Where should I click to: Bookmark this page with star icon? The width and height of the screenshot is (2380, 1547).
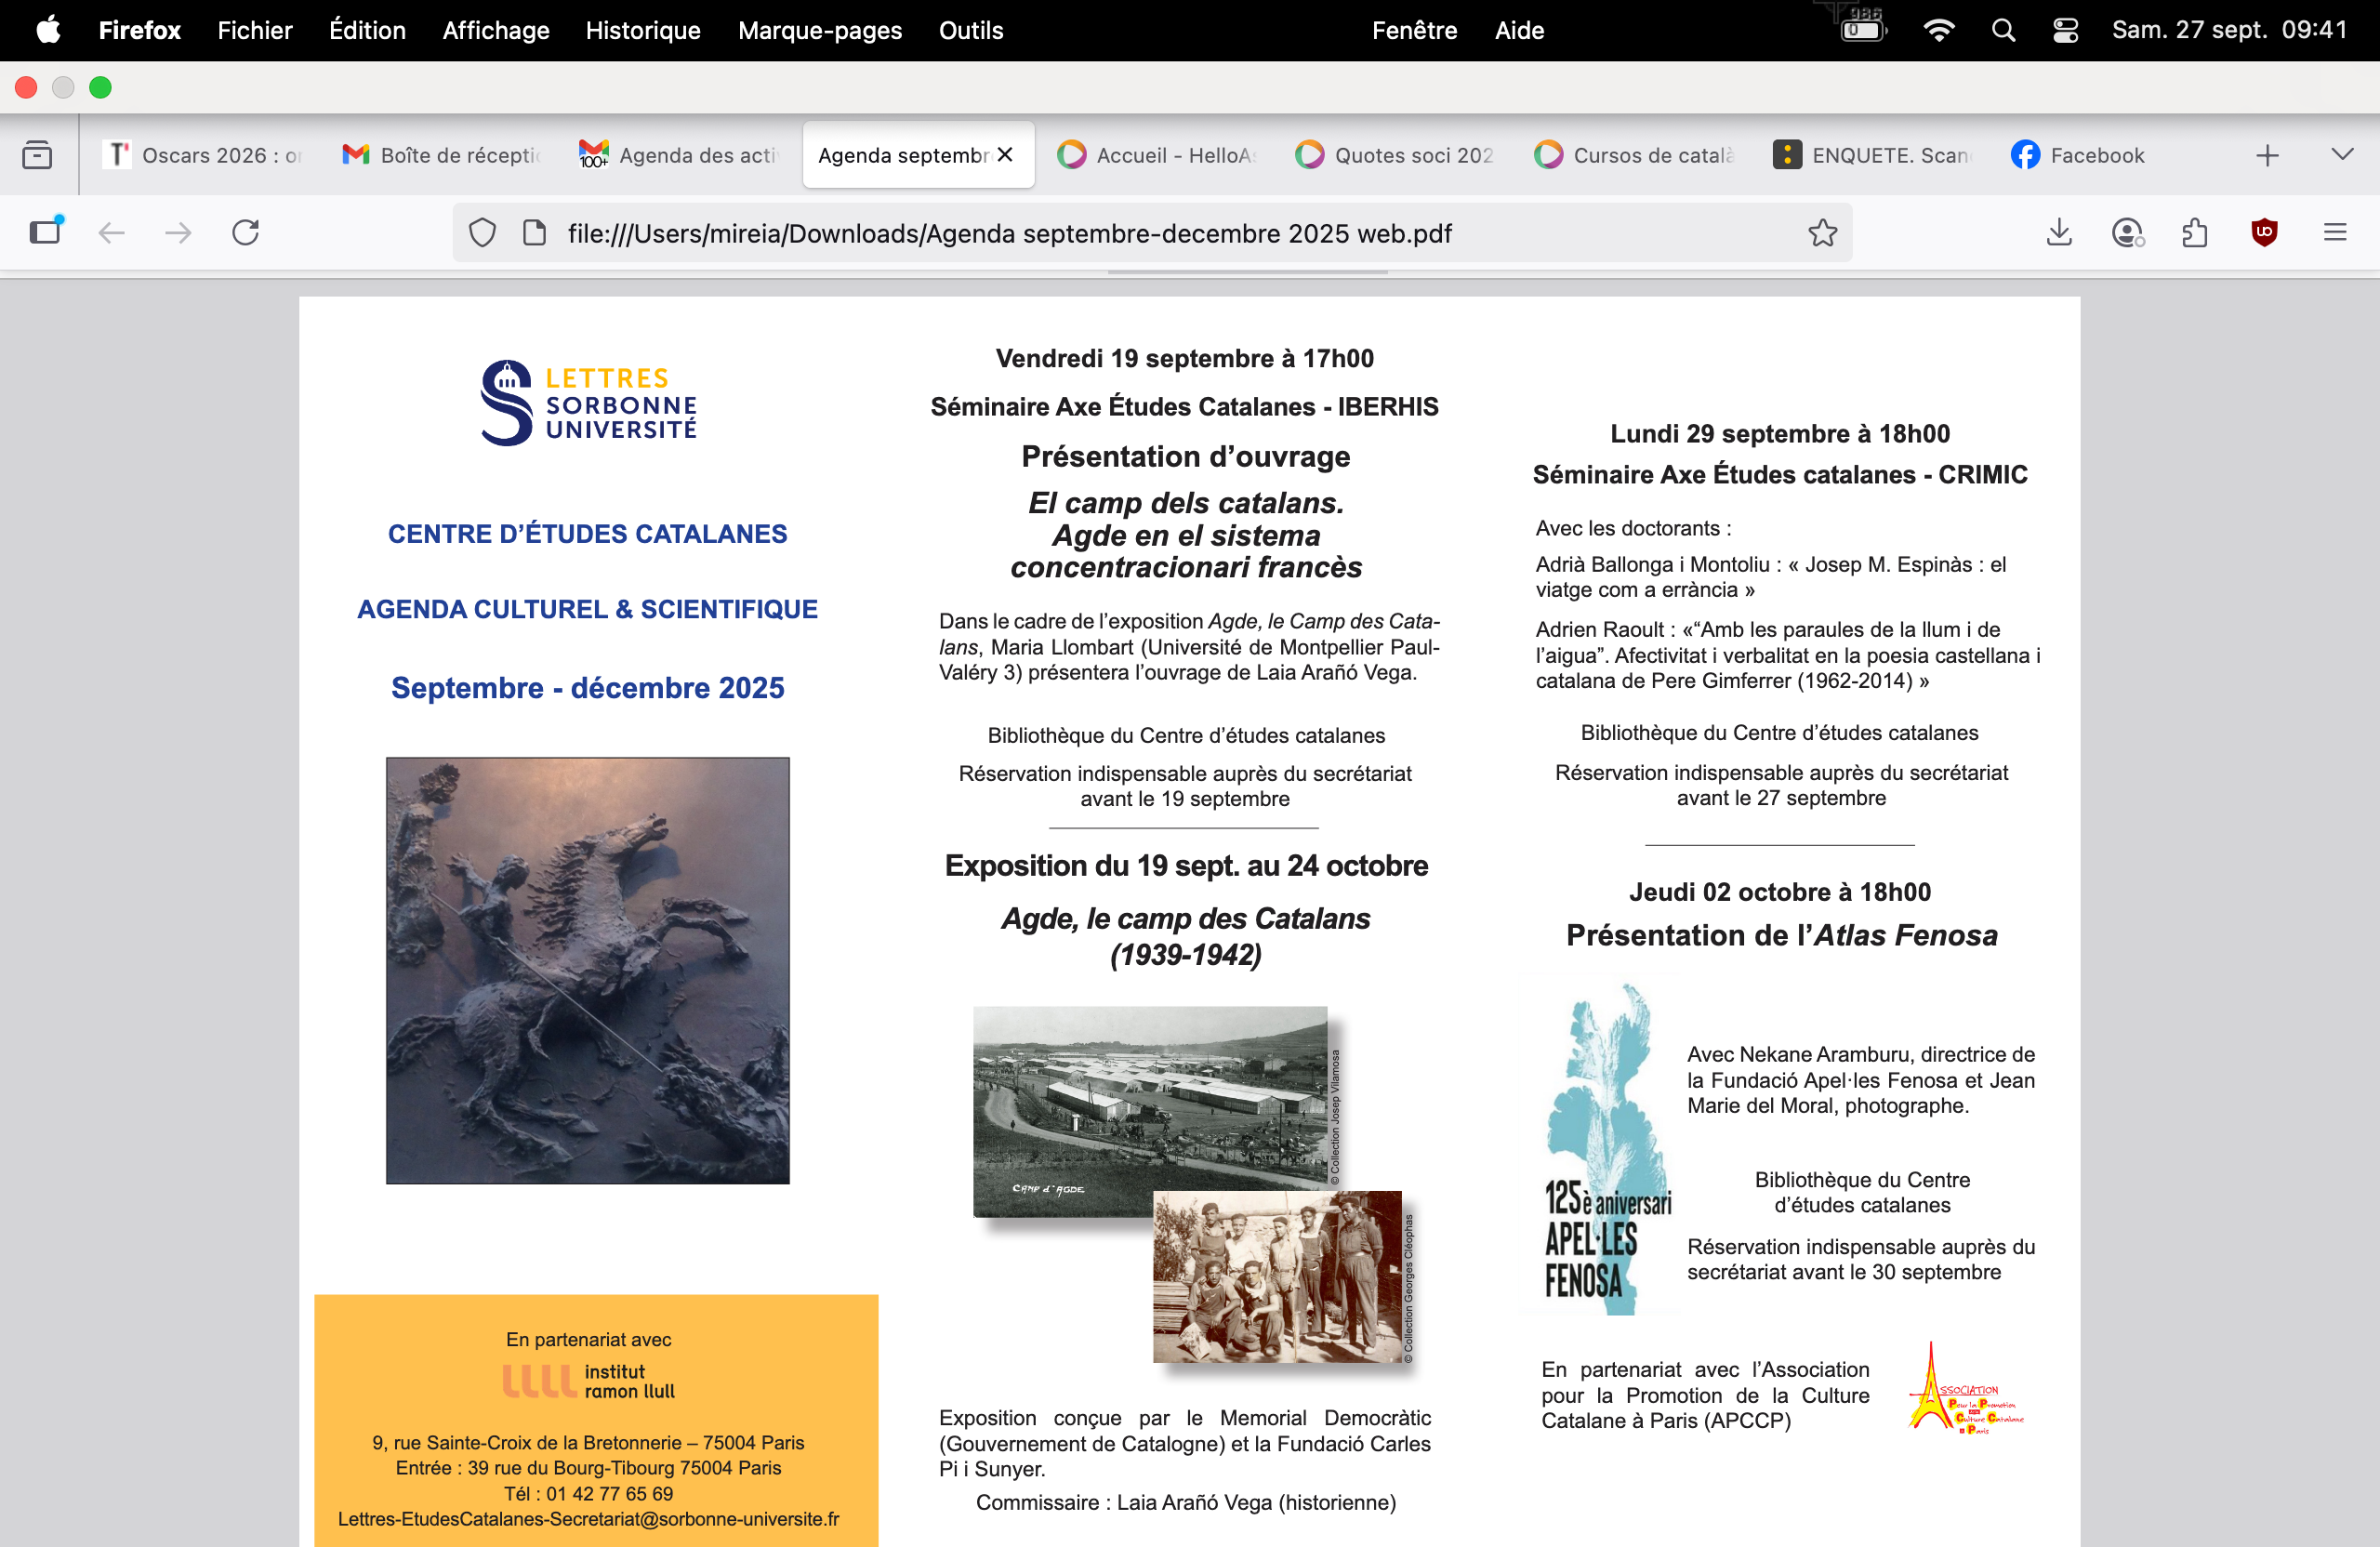point(1822,233)
